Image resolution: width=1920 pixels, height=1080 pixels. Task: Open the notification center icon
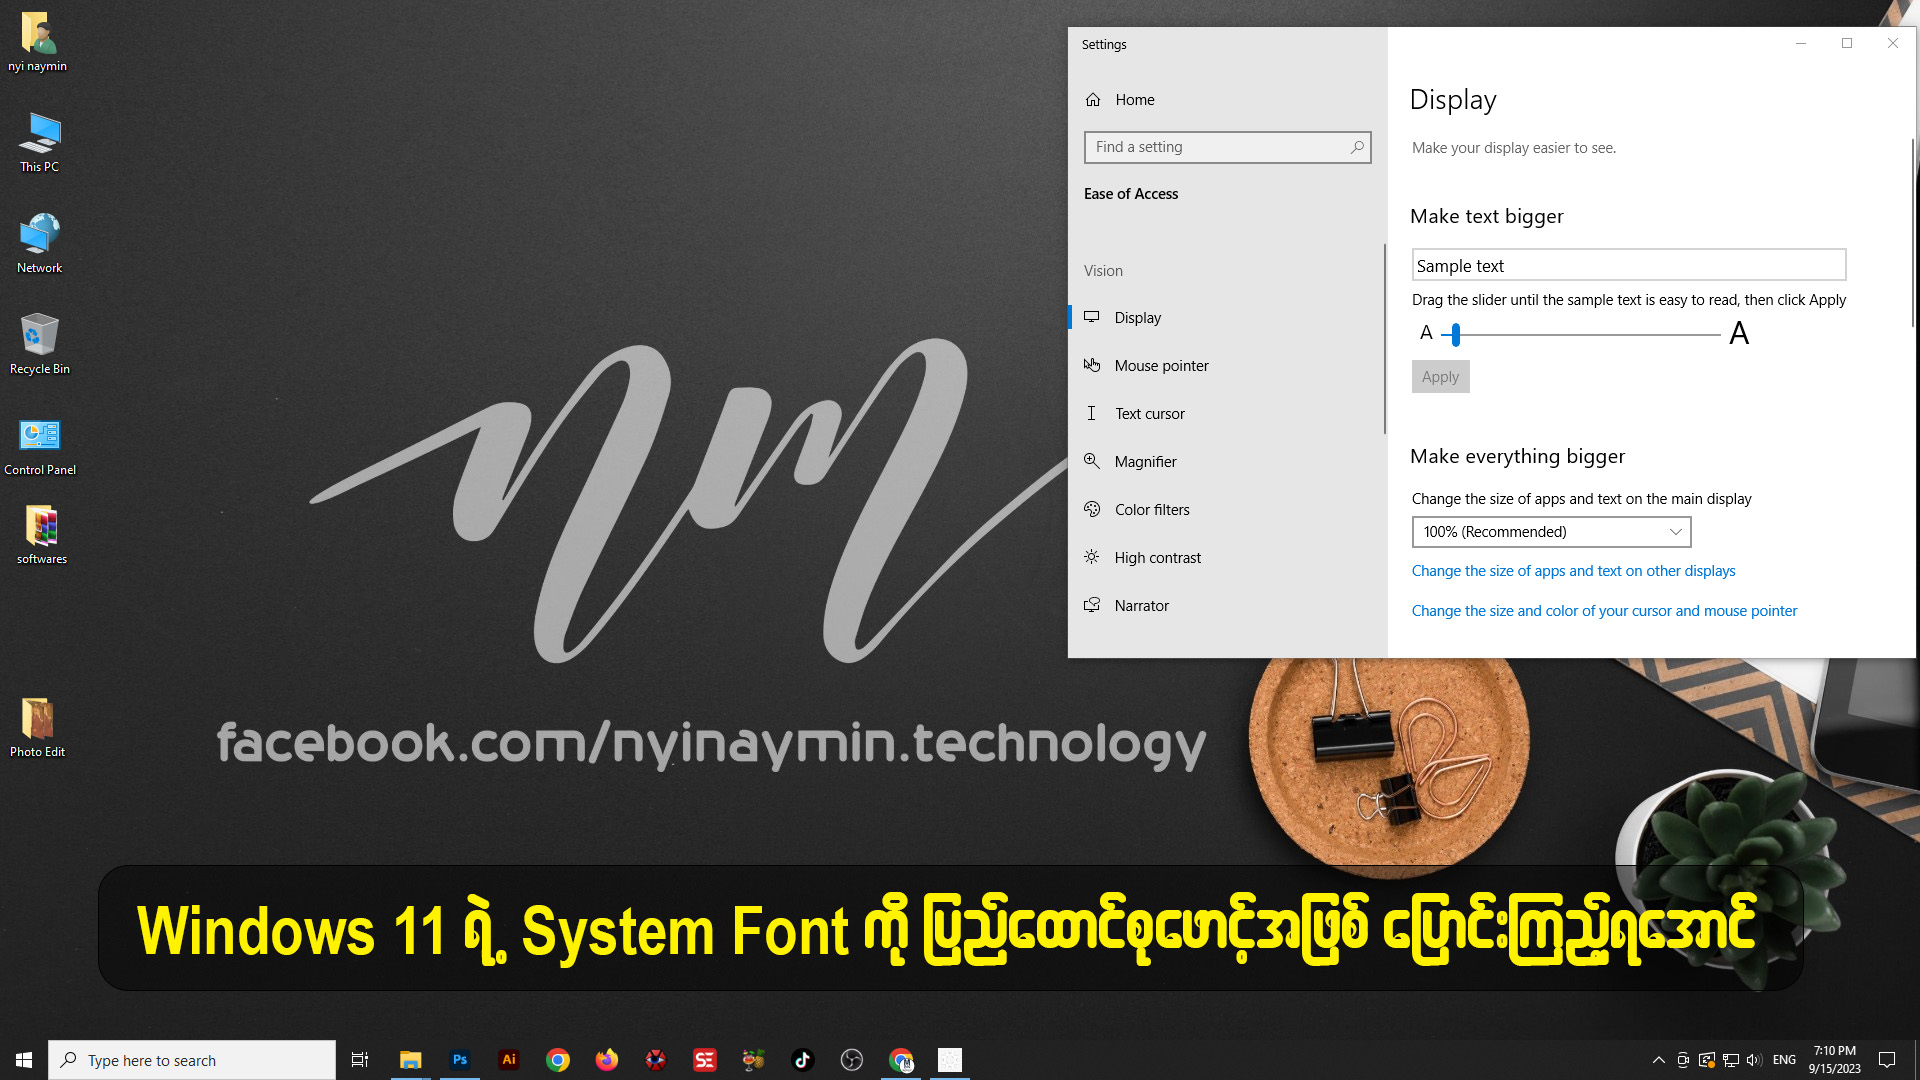1887,1060
